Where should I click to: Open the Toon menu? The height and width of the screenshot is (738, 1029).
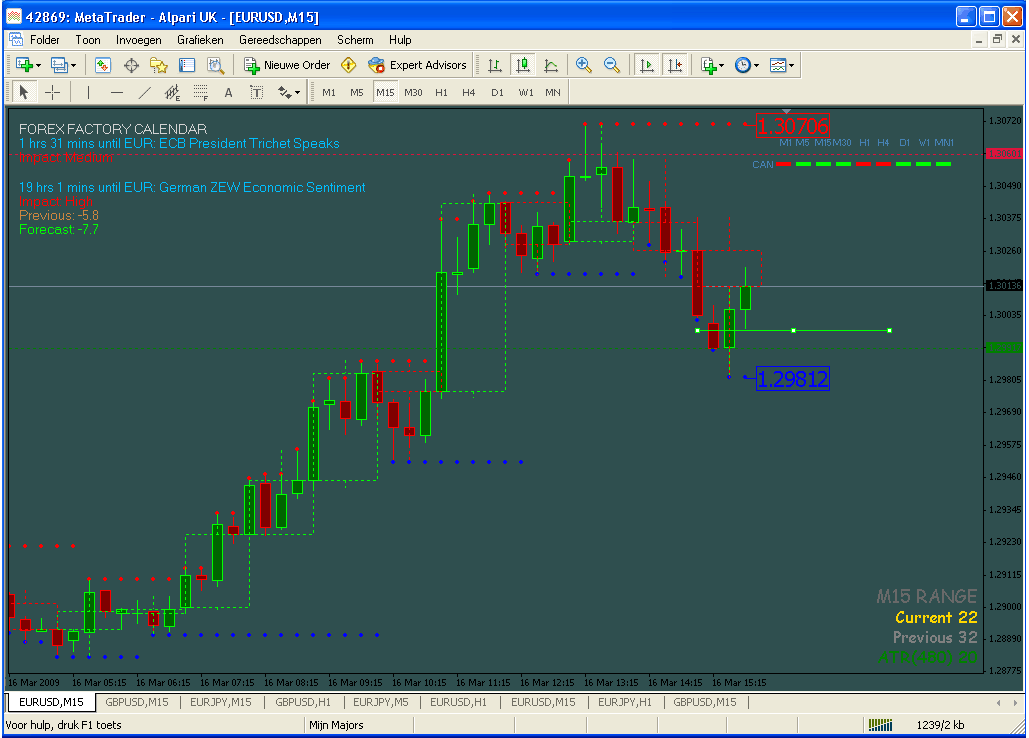pyautogui.click(x=88, y=40)
